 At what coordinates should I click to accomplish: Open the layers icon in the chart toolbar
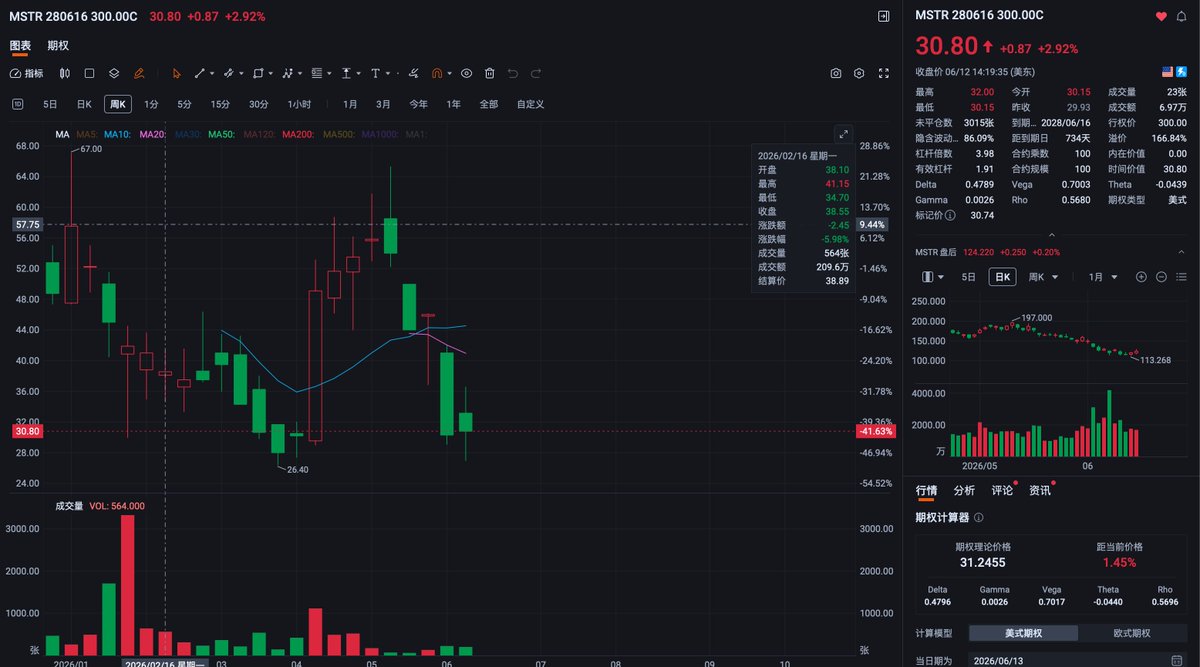[114, 73]
